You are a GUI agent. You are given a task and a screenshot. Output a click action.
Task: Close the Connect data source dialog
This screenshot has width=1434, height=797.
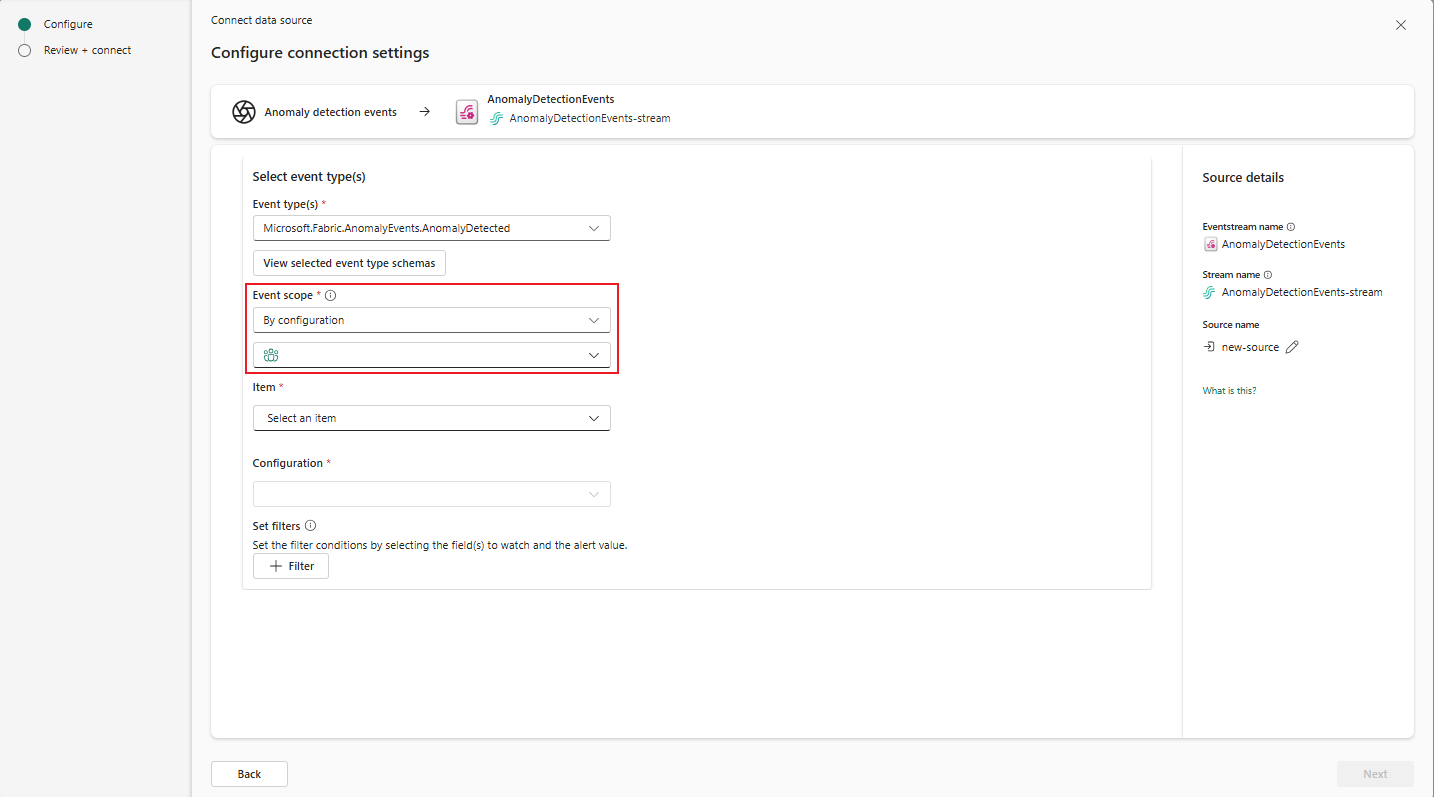[1401, 25]
